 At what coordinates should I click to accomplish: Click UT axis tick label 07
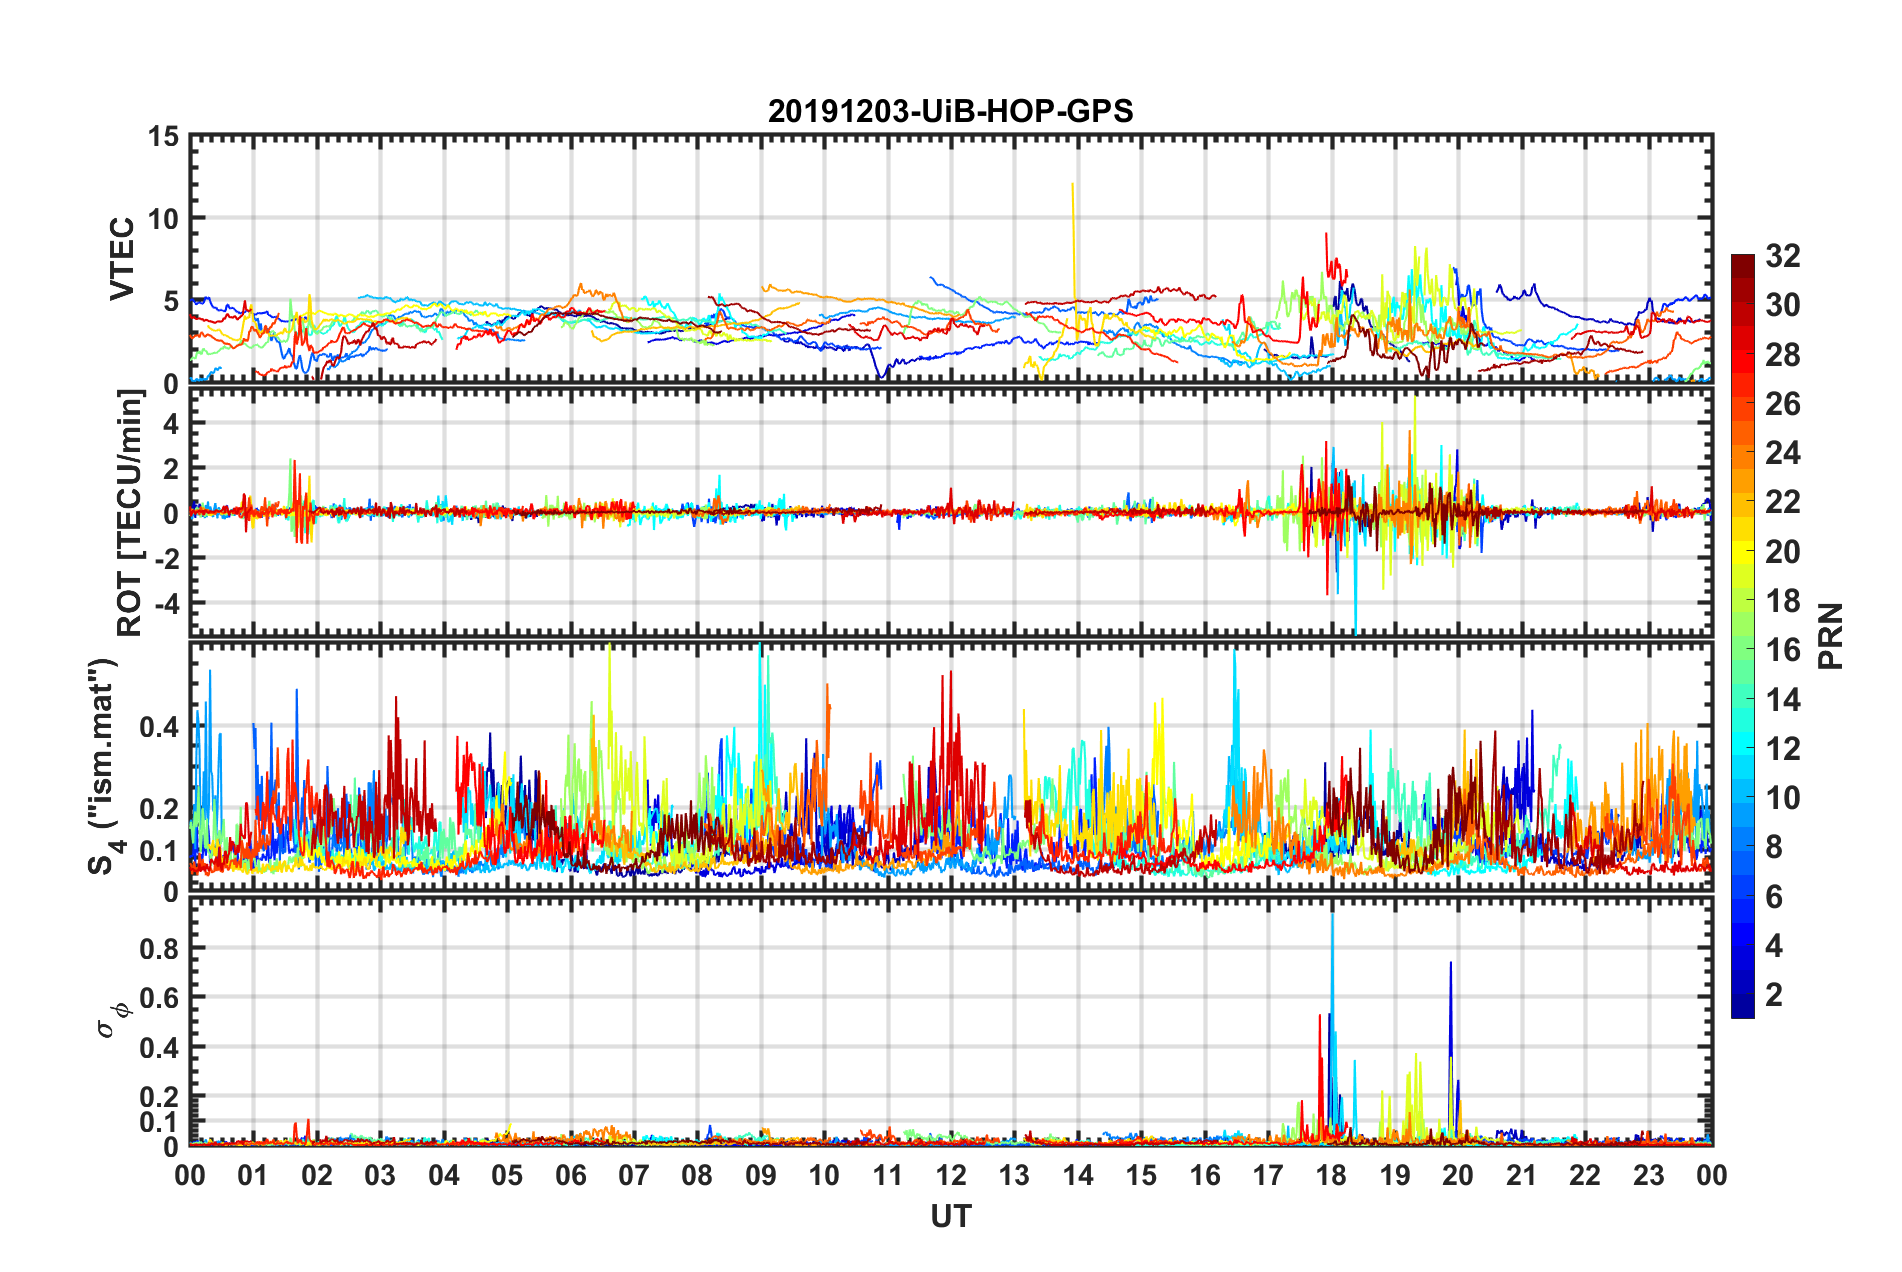pyautogui.click(x=634, y=1175)
